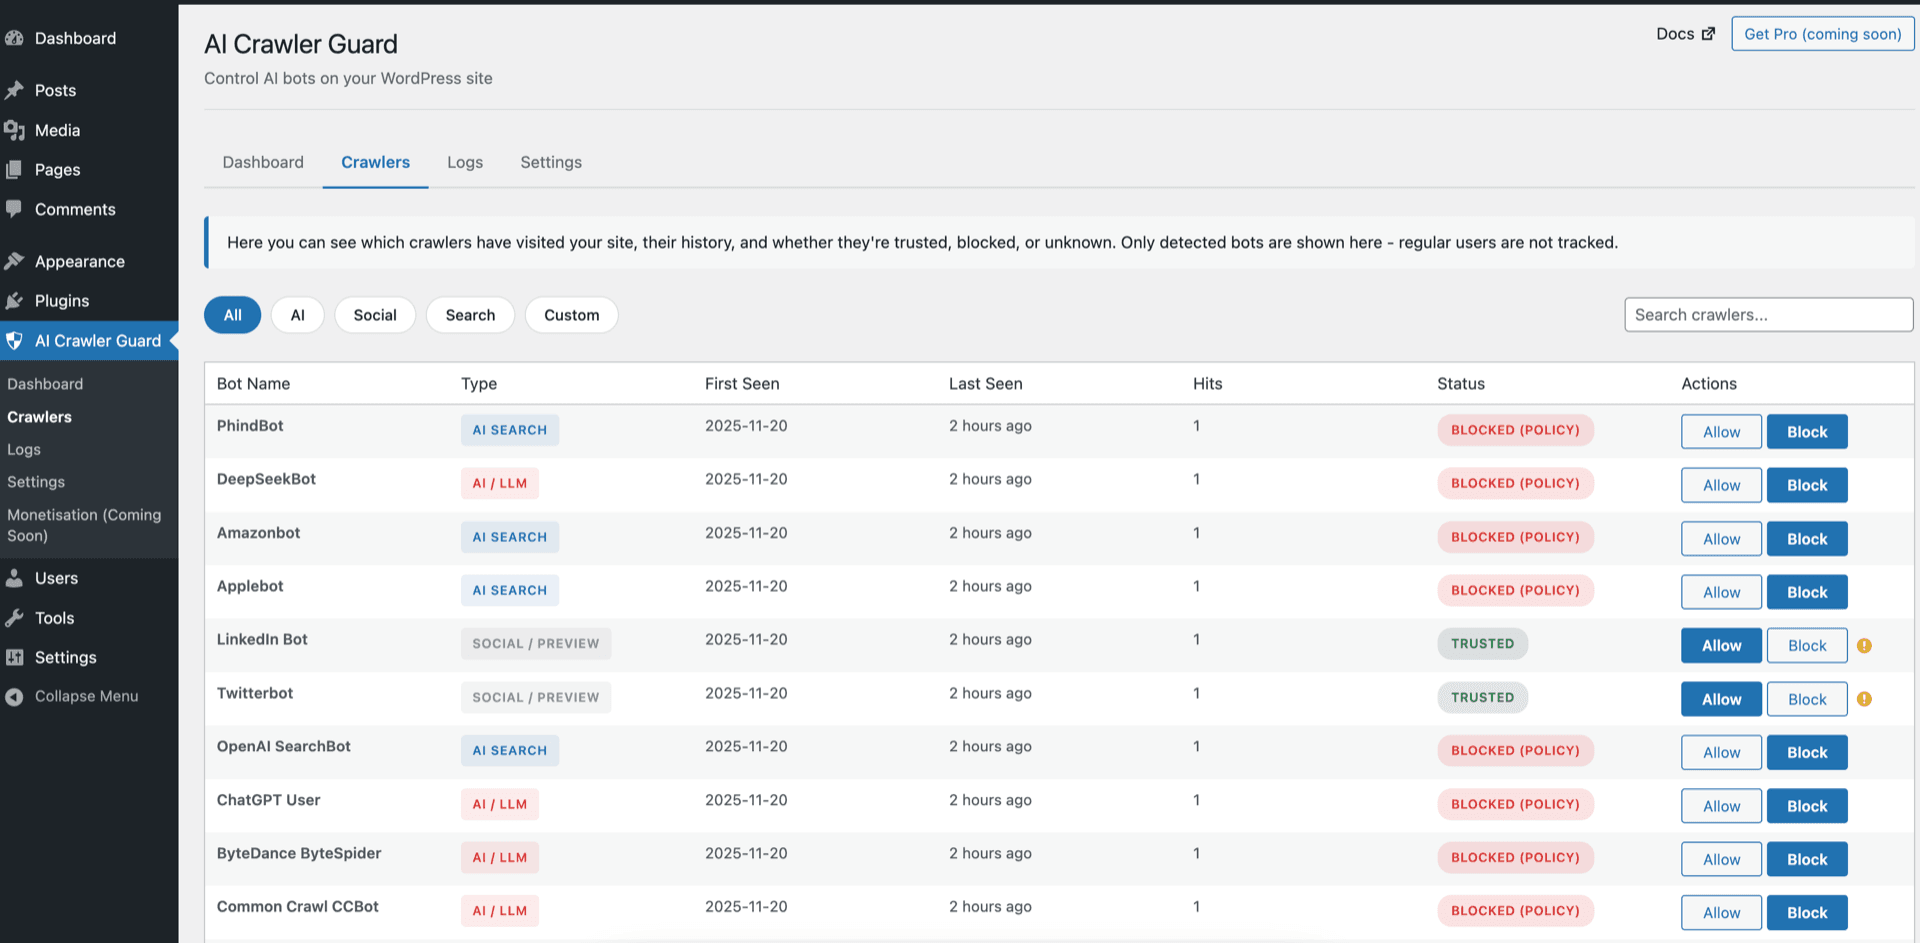This screenshot has height=943, width=1920.
Task: Toggle the Social filter pill
Action: [x=374, y=314]
